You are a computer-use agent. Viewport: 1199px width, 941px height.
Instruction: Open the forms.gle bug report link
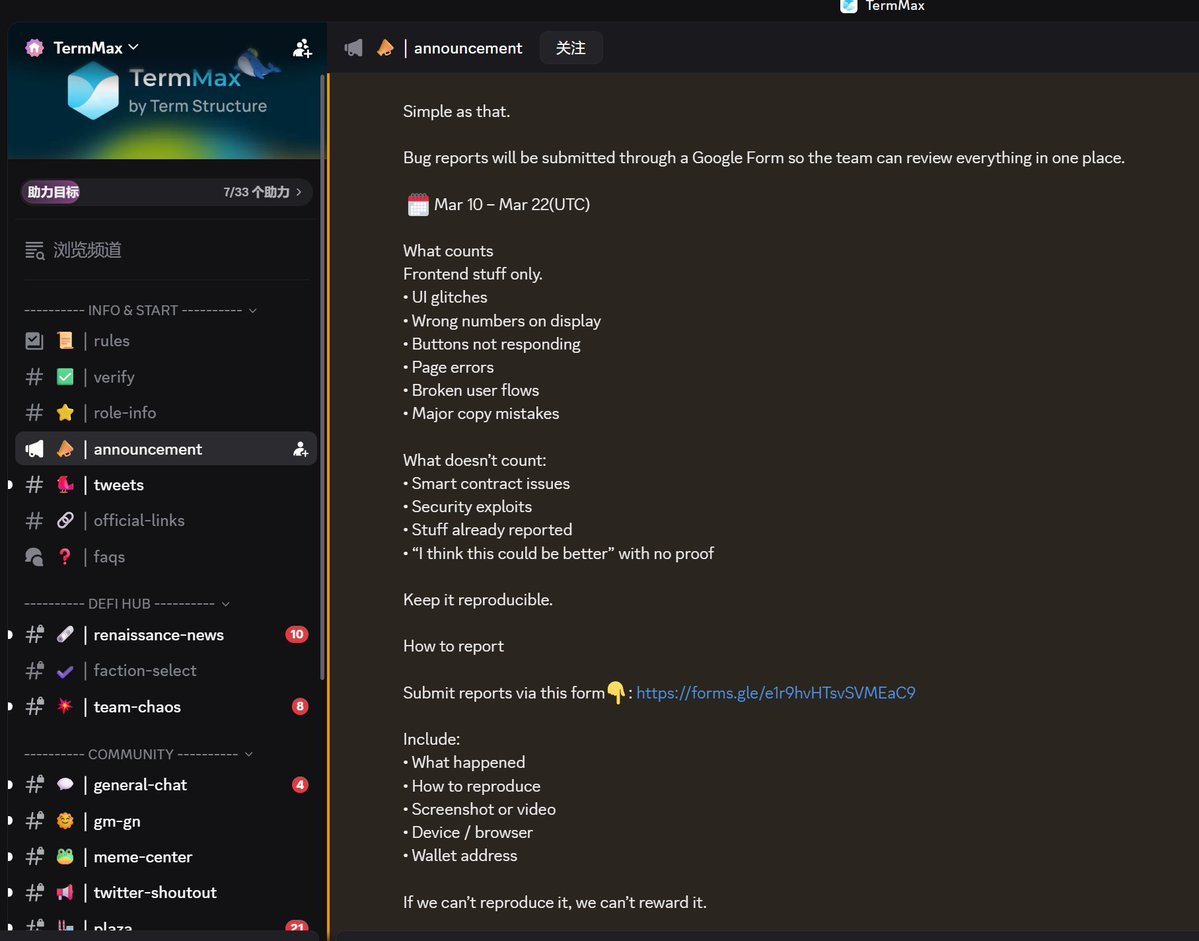[x=775, y=692]
